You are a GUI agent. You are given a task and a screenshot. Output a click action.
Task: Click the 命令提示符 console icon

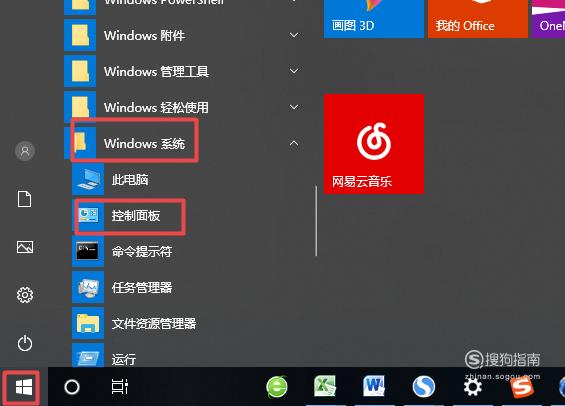(88, 251)
